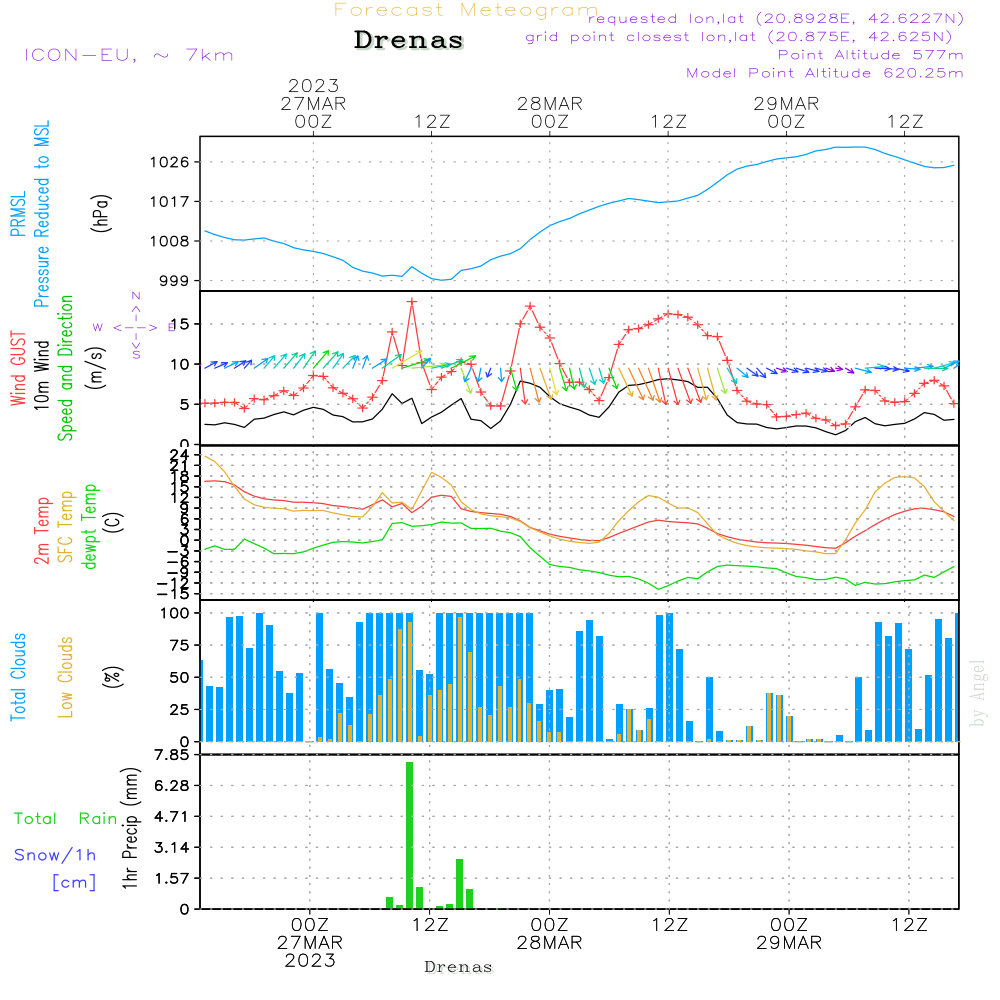The width and height of the screenshot is (1000, 1000).
Task: Click the 'requested lon,lat (20.8928E, 42.6227N)' line
Action: (776, 18)
